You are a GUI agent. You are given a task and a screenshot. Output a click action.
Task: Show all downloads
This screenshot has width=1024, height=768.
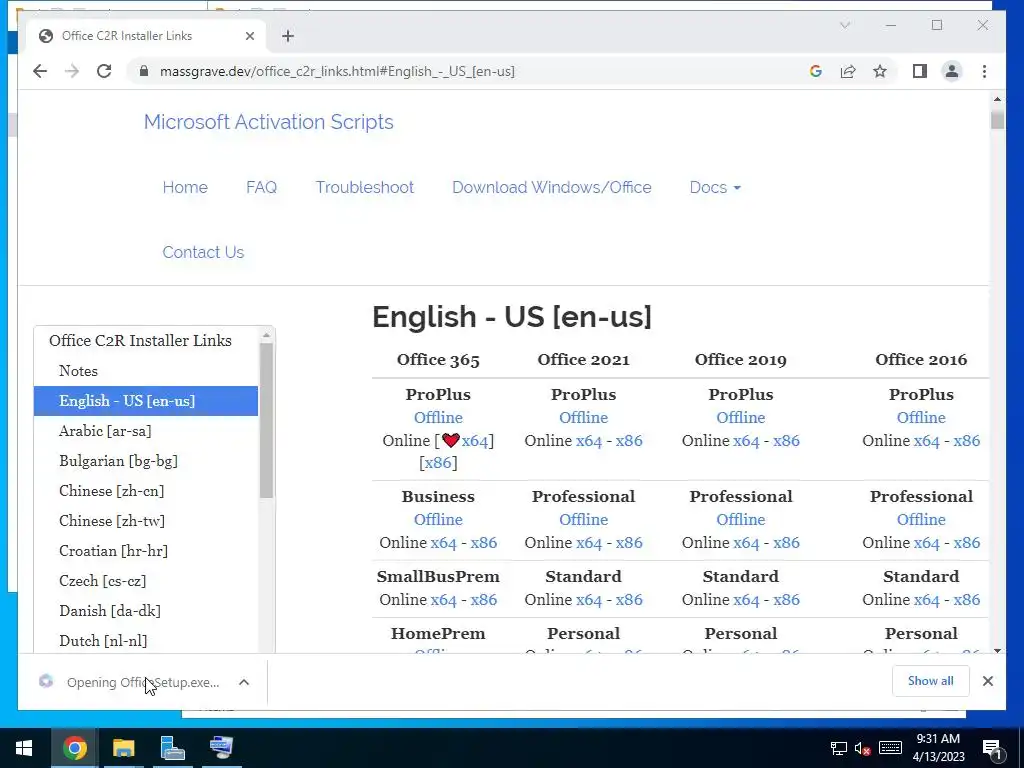click(x=931, y=681)
